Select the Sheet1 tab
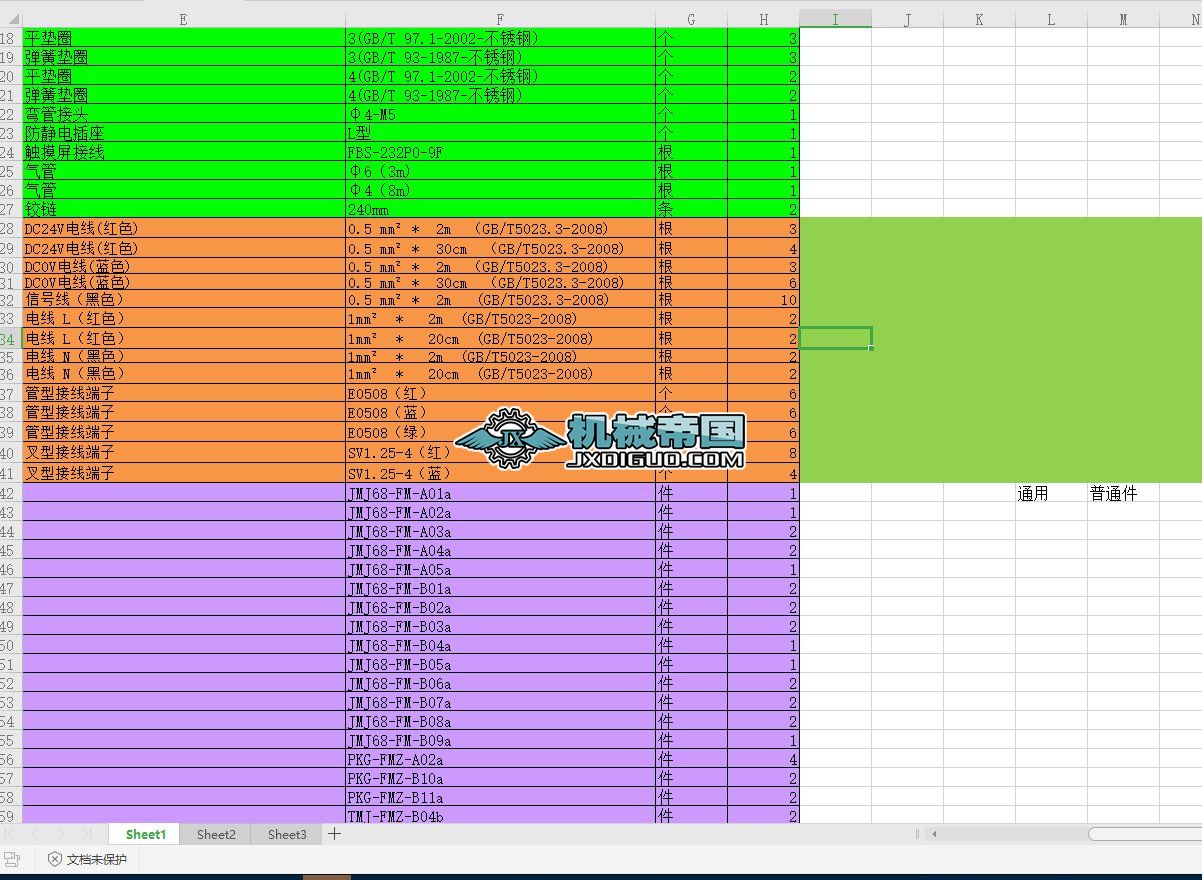This screenshot has height=880, width=1202. [x=146, y=834]
